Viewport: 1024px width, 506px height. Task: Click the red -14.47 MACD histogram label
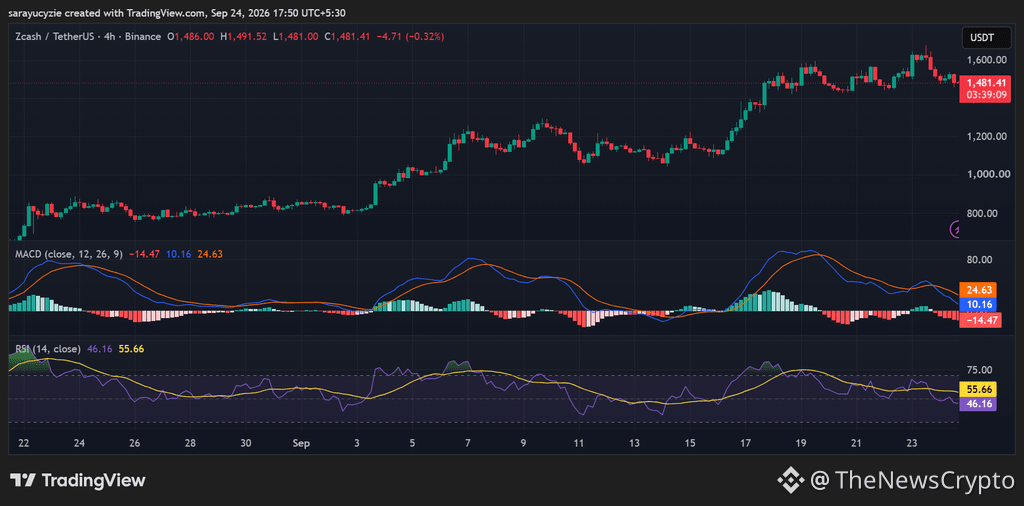point(980,320)
